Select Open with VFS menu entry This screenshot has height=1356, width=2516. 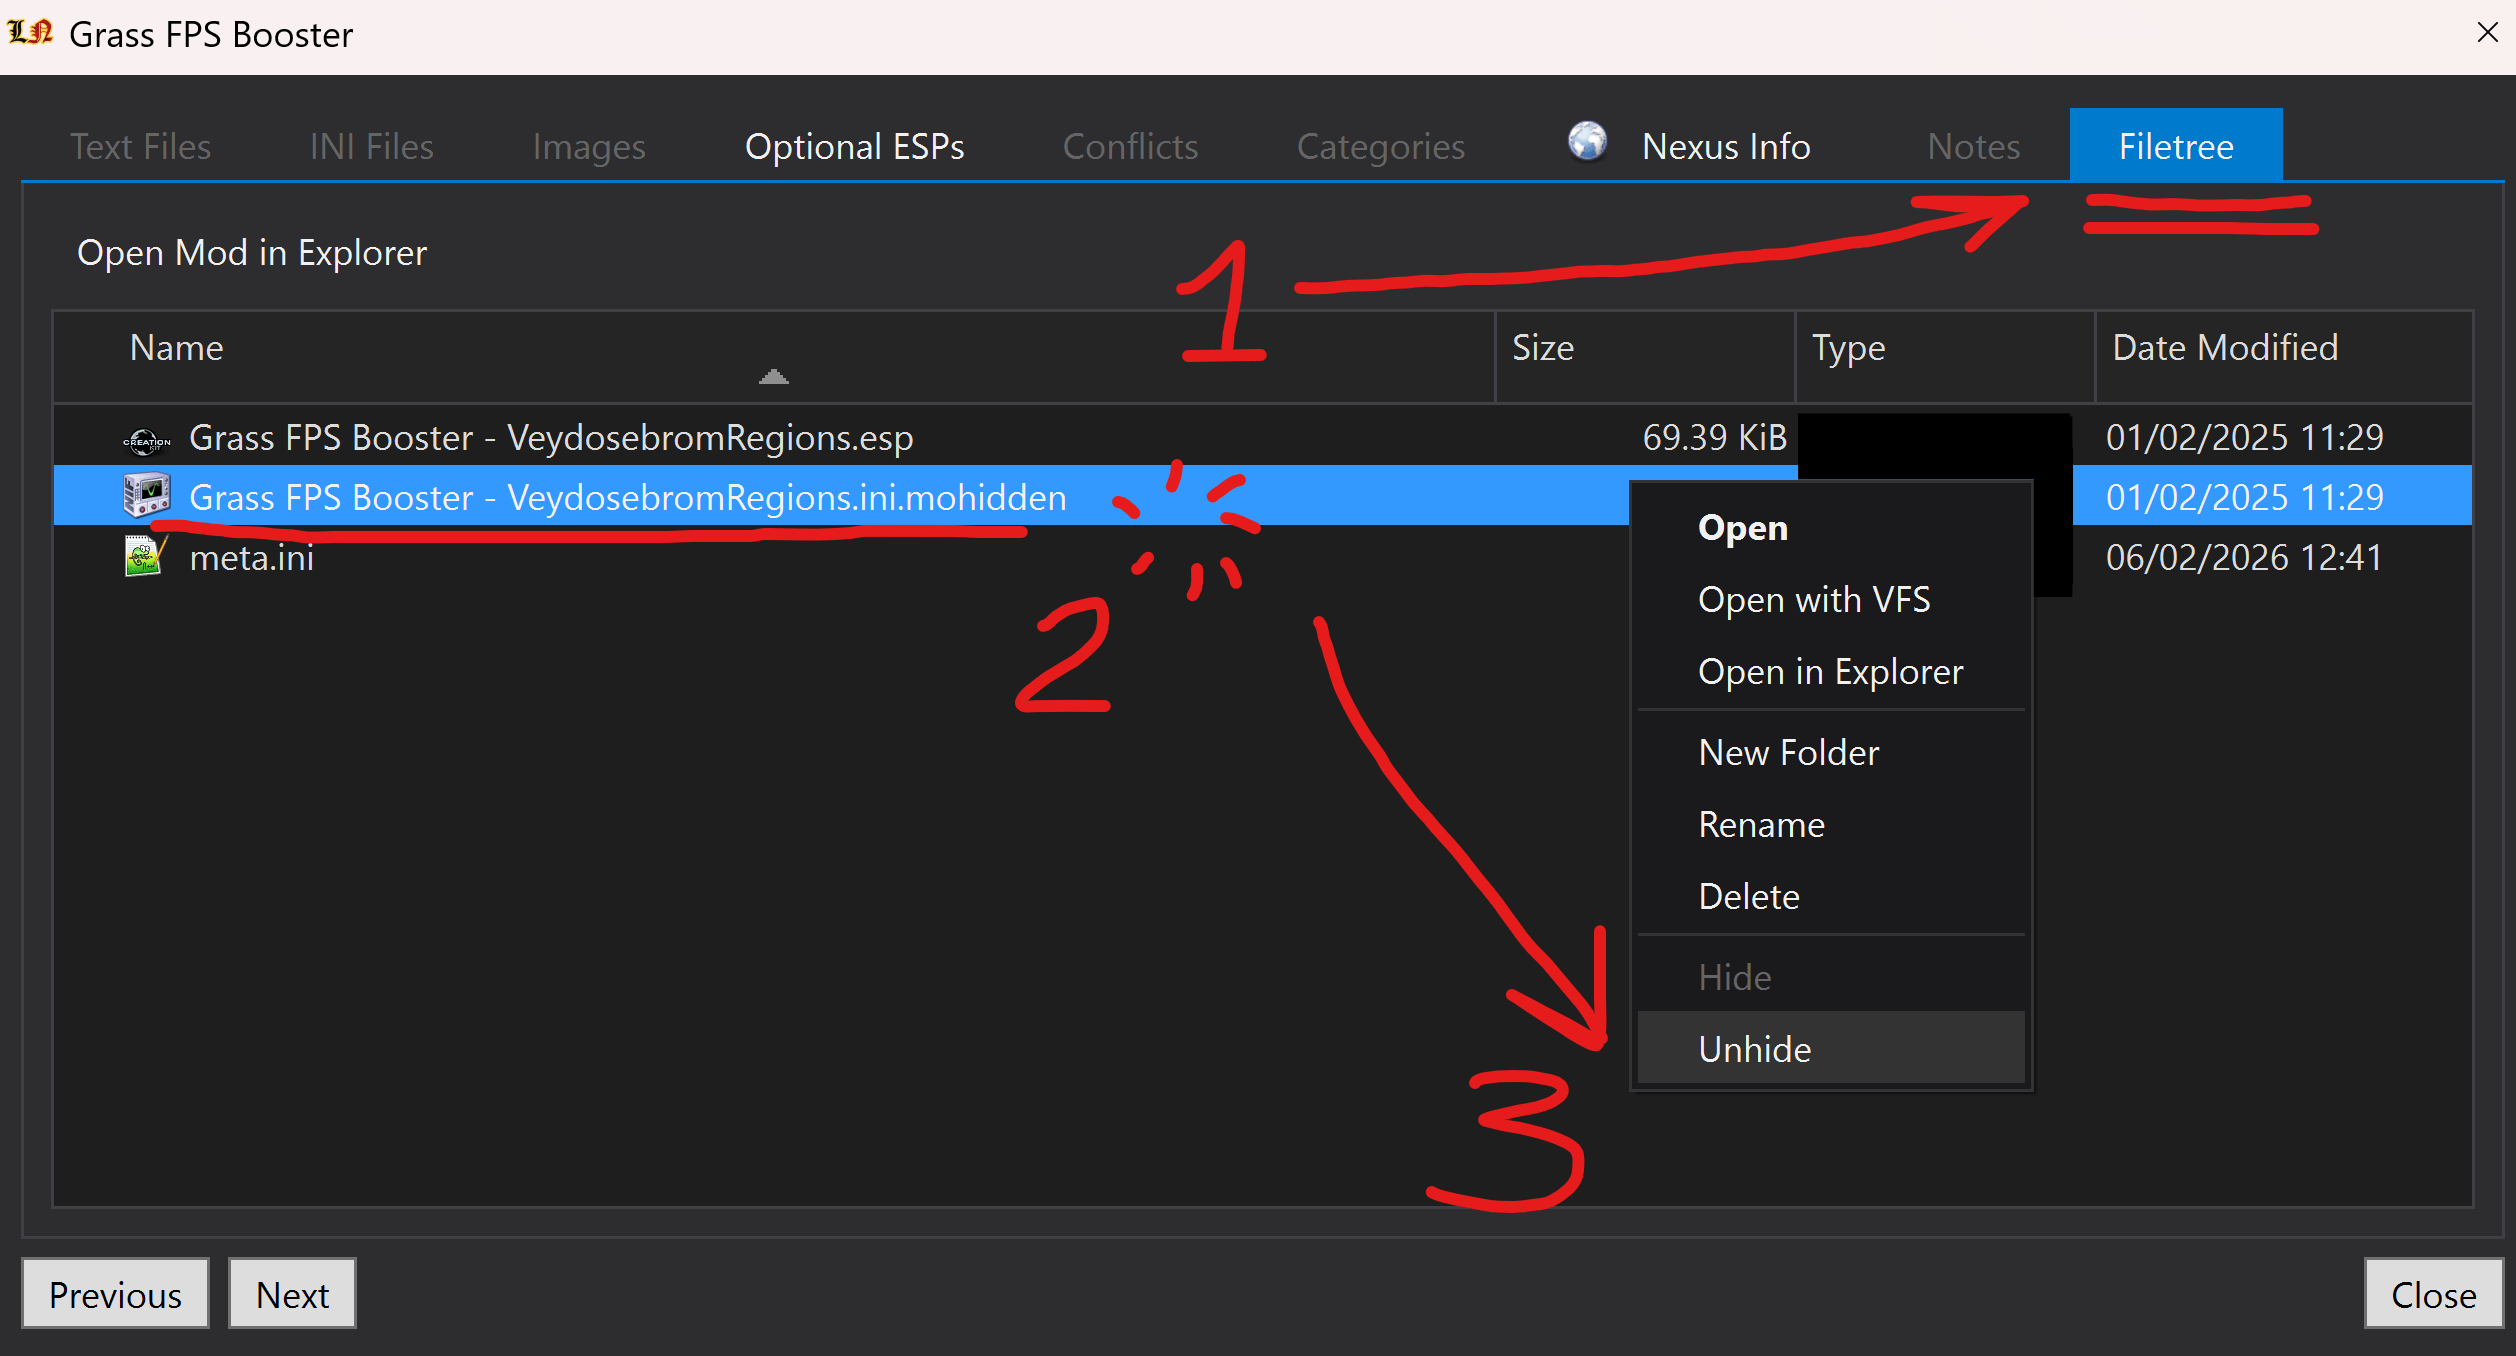[1813, 600]
